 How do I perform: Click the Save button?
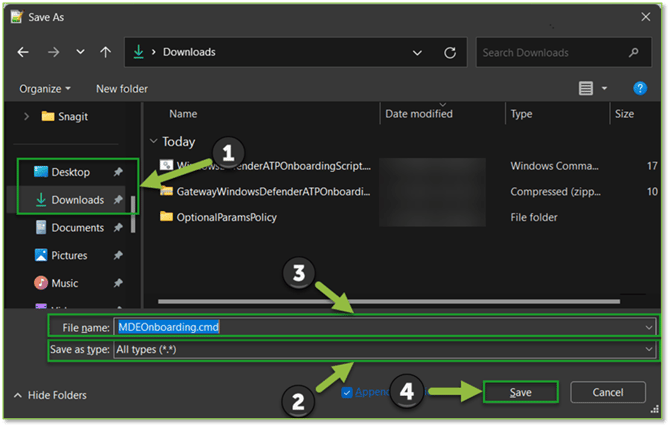pyautogui.click(x=520, y=392)
